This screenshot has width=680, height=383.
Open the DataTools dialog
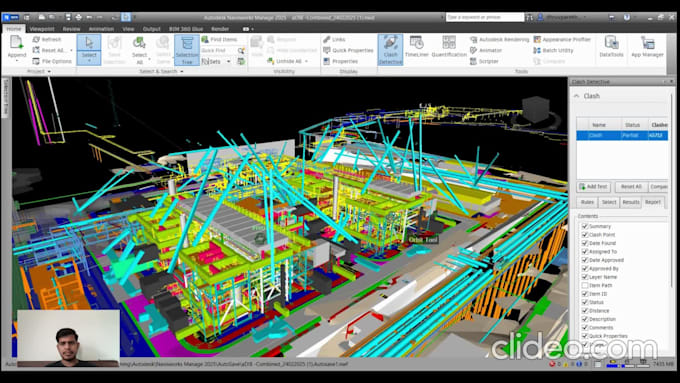tap(611, 47)
